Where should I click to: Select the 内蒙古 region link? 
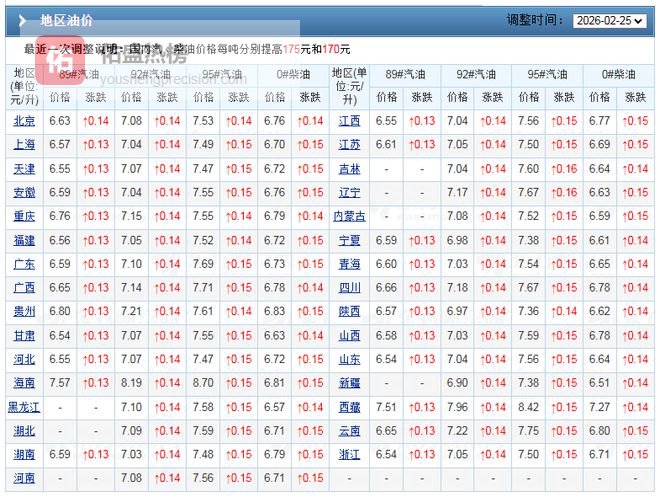coord(349,217)
